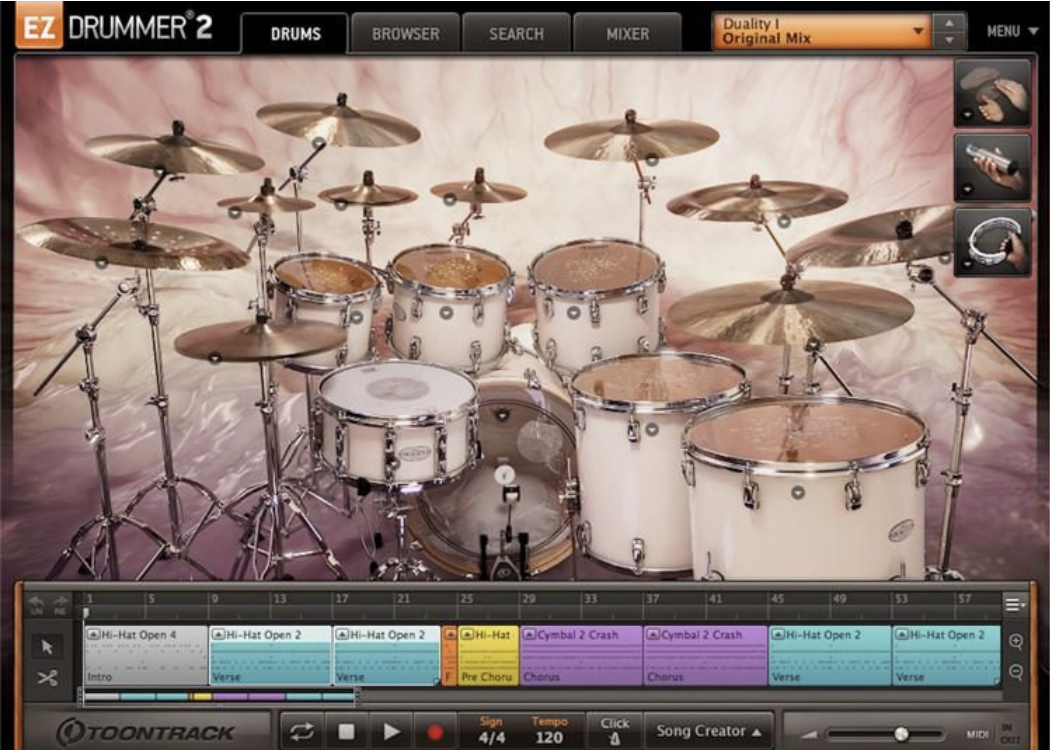Zoom out of the song track
This screenshot has height=750, width=1050.
point(1015,670)
